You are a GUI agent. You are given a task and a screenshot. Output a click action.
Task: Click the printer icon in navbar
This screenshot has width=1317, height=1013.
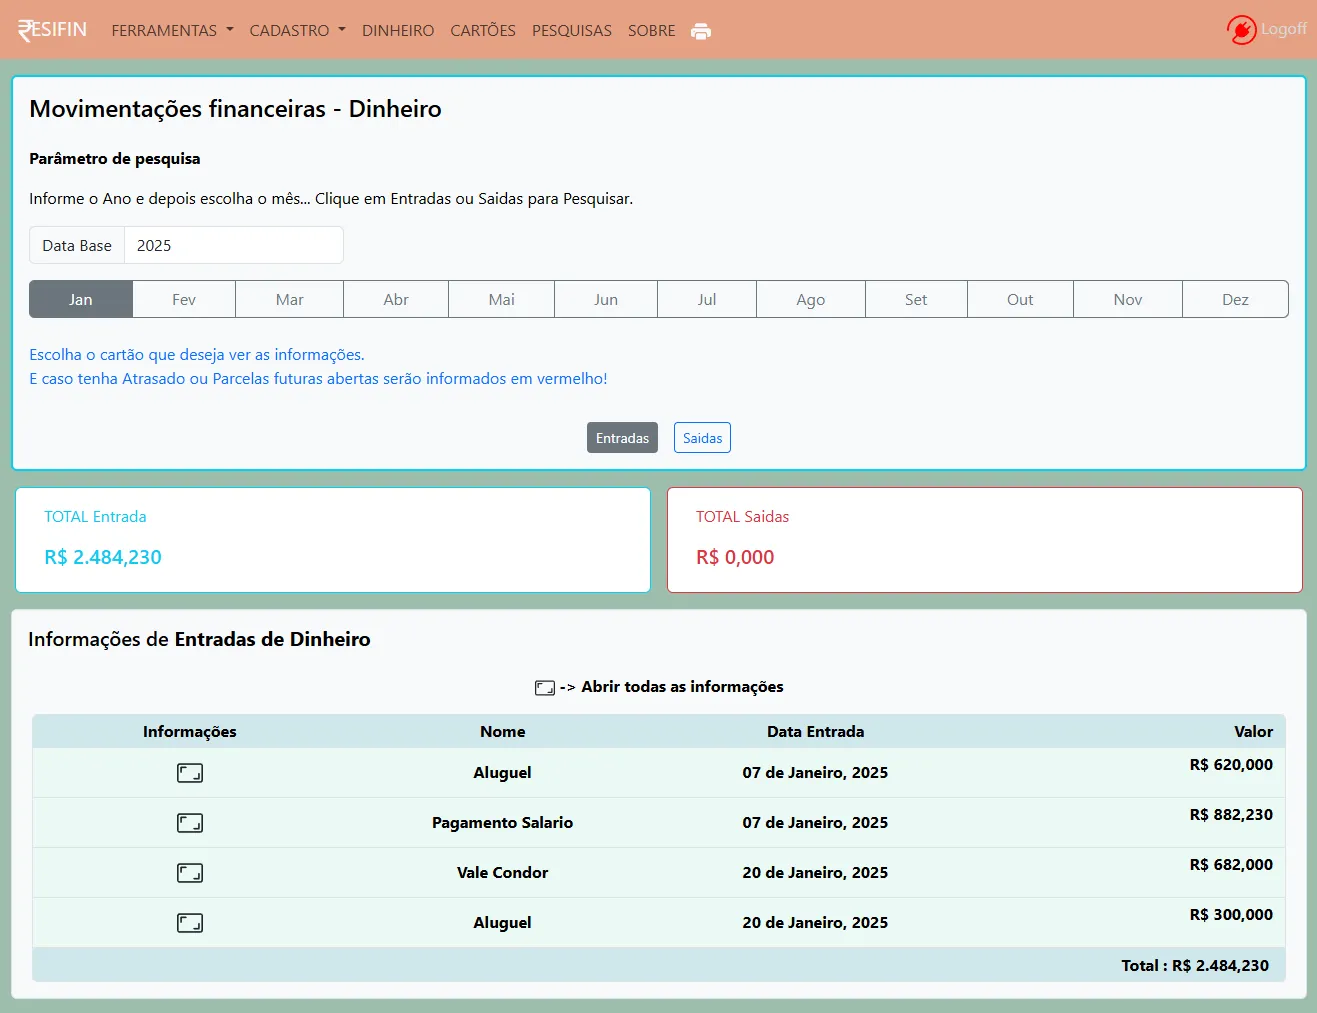(701, 31)
